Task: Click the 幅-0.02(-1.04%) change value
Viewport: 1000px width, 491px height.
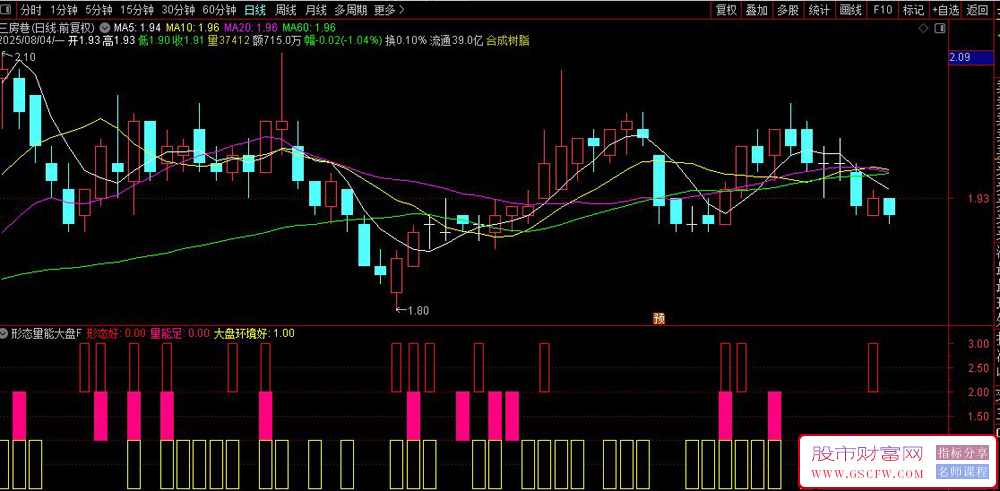Action: pos(342,41)
